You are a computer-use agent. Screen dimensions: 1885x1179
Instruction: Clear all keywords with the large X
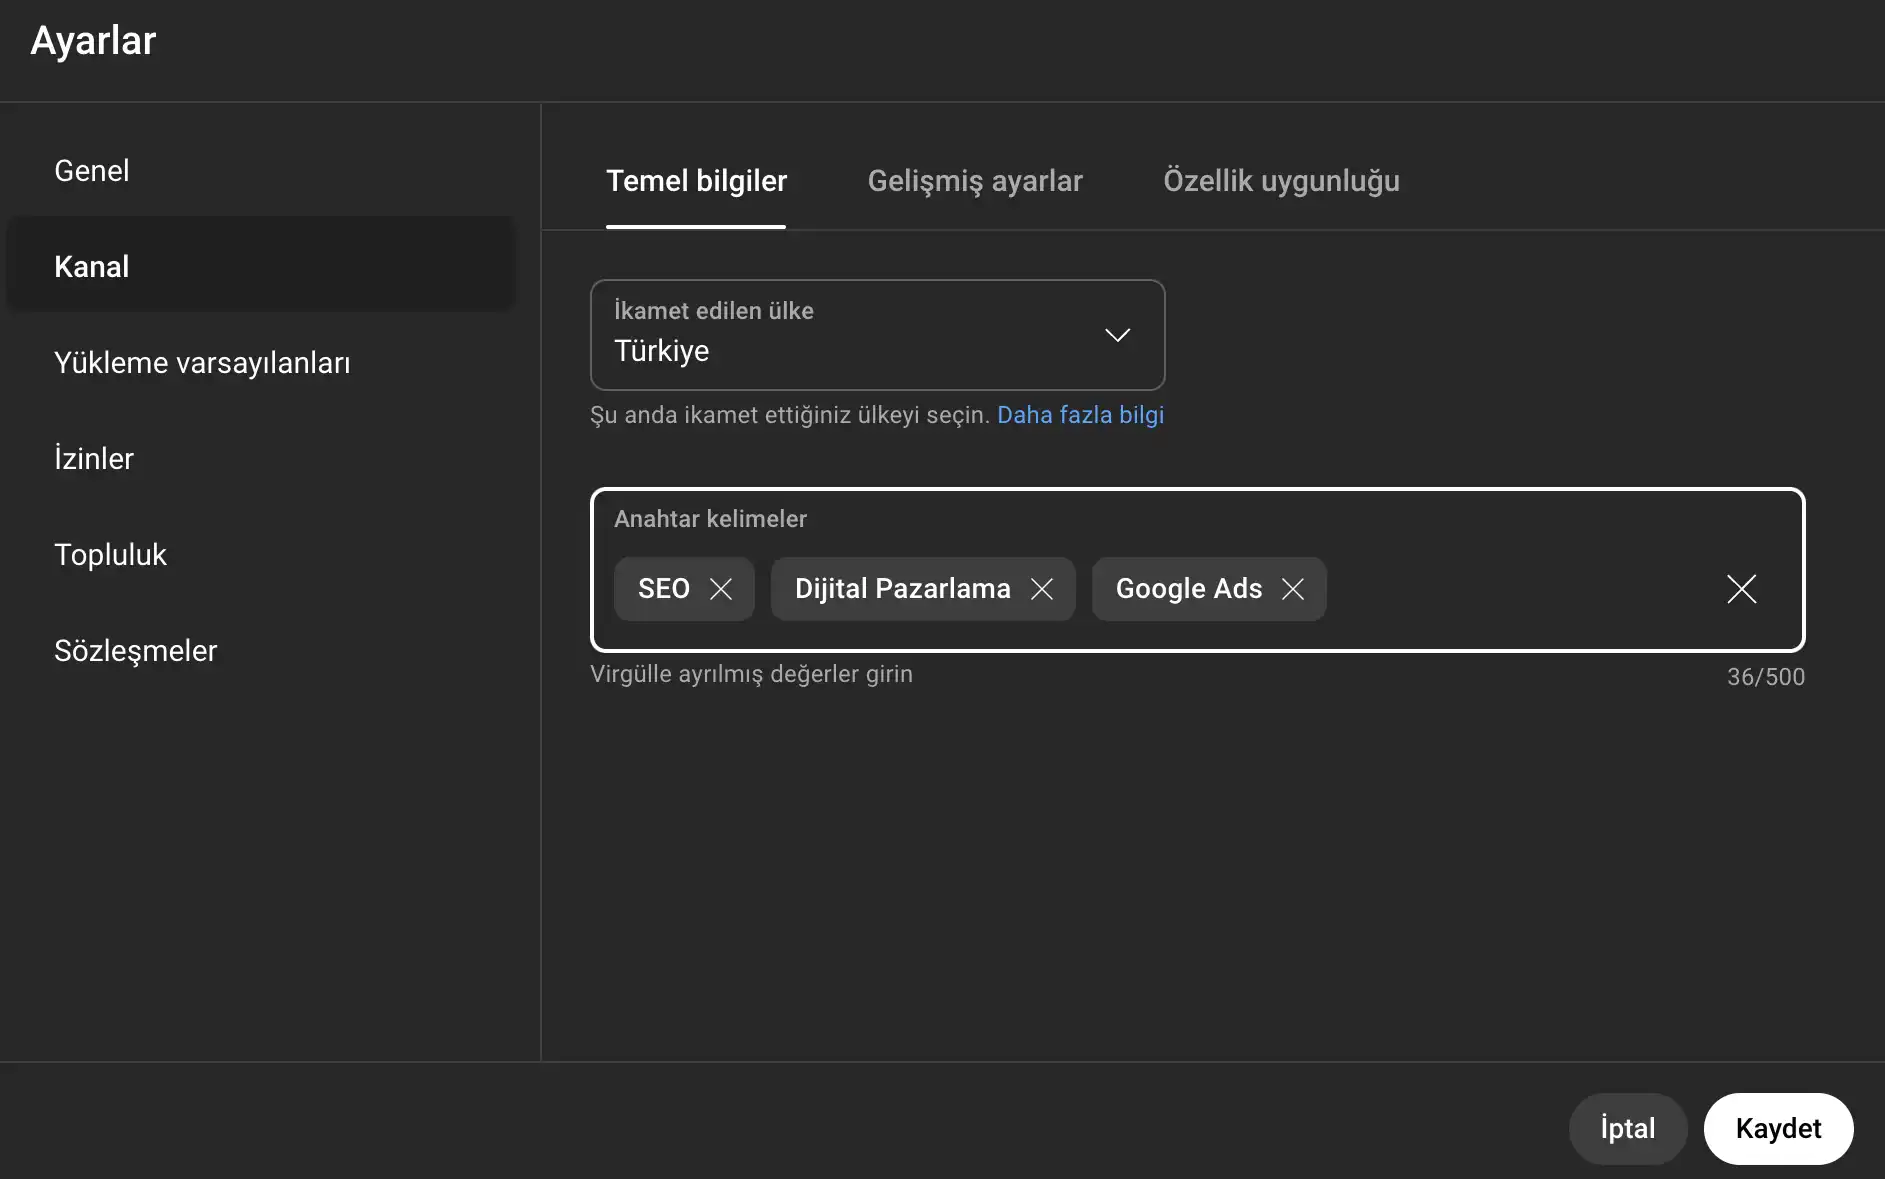pyautogui.click(x=1741, y=589)
